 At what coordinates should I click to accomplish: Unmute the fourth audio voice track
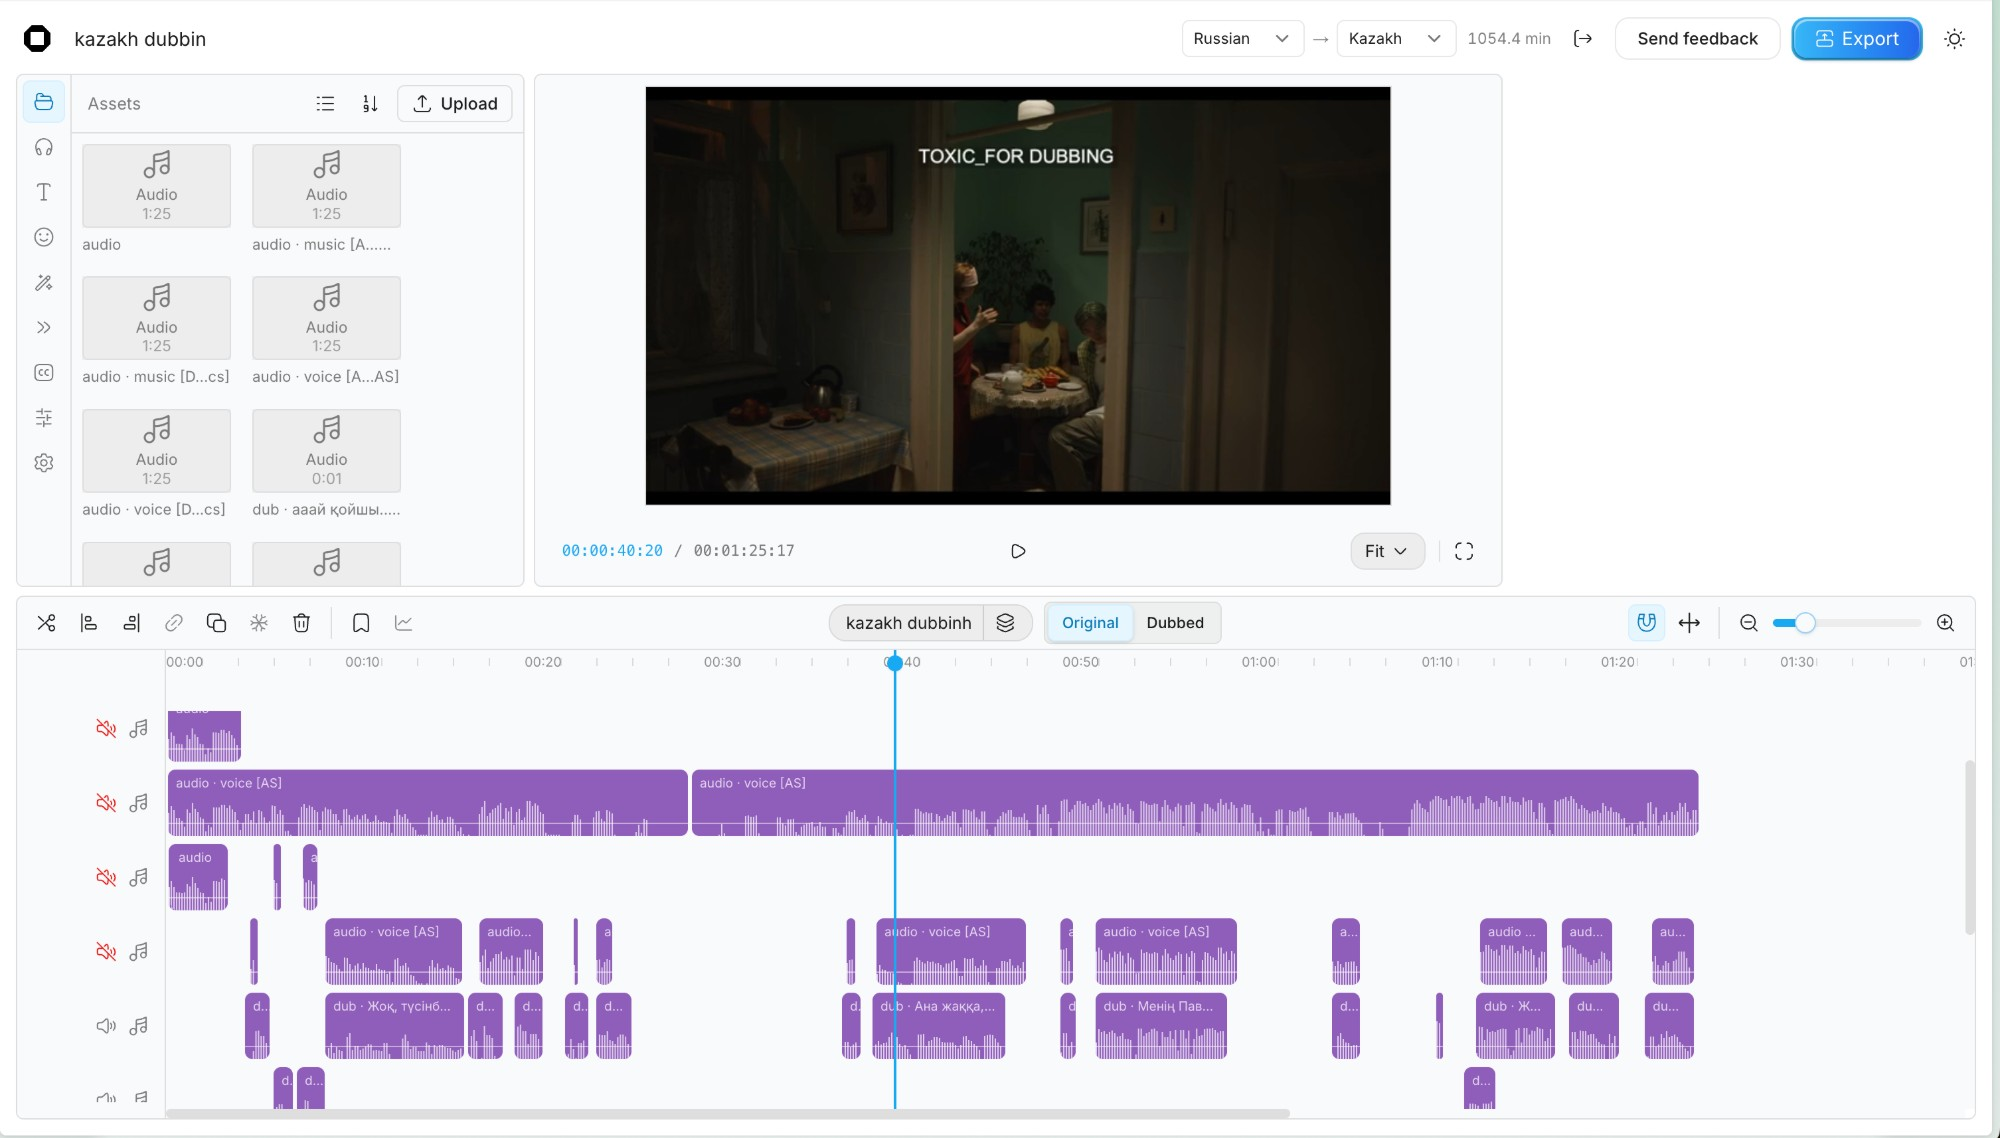106,952
